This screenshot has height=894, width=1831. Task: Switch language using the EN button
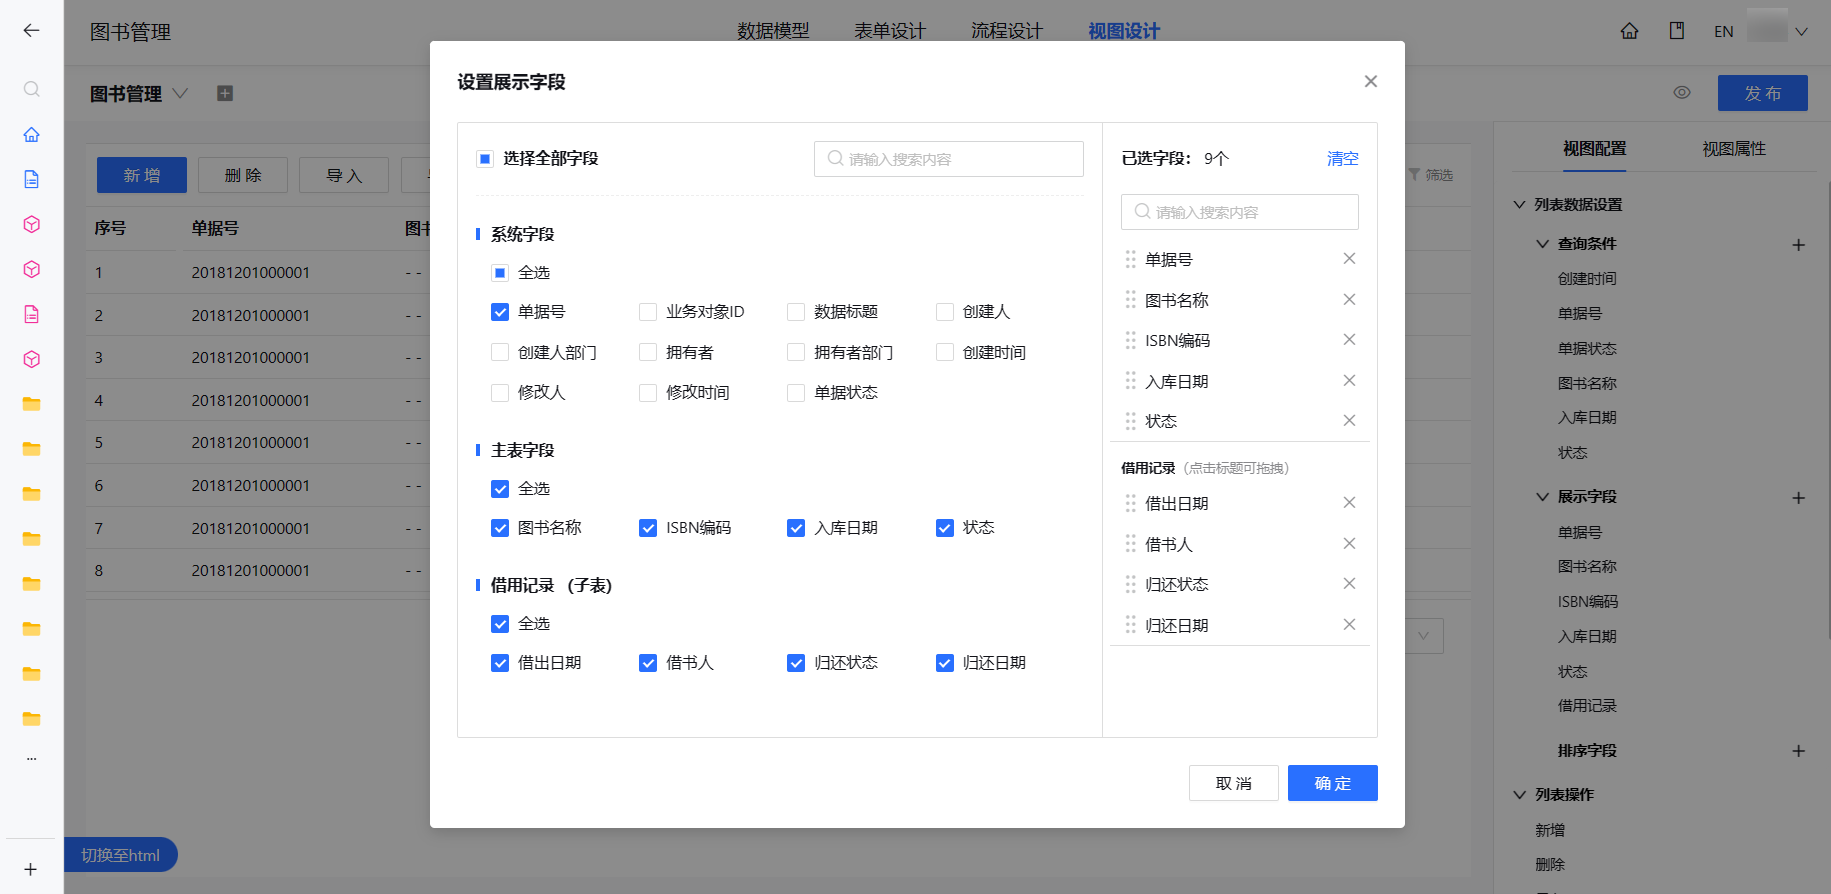pyautogui.click(x=1723, y=32)
